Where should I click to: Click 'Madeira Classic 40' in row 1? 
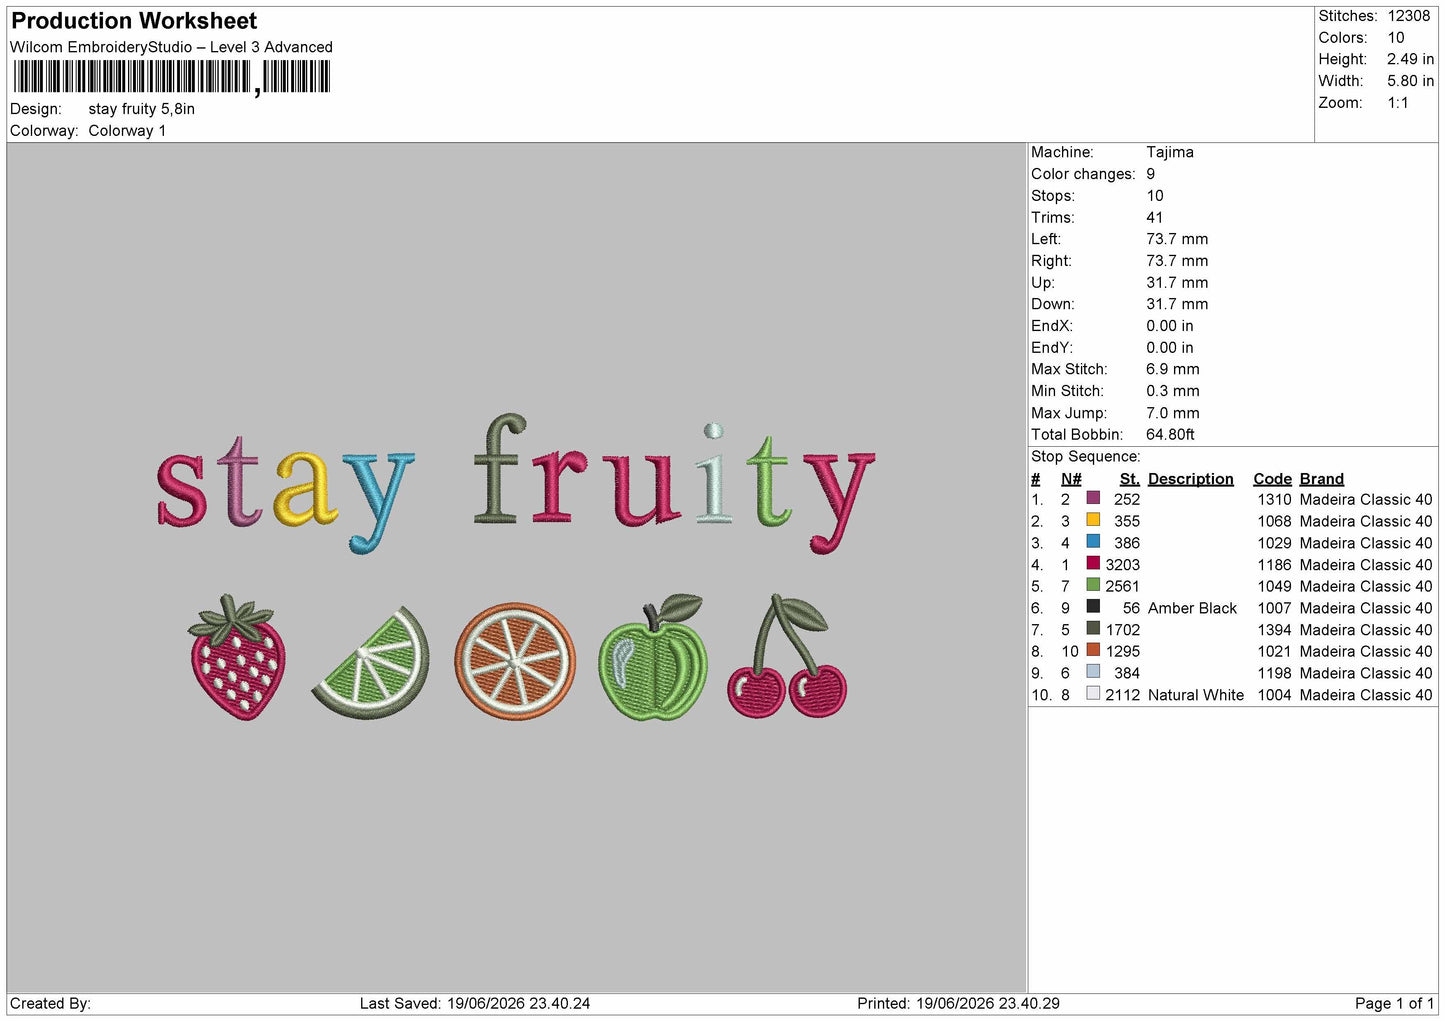pos(1366,499)
